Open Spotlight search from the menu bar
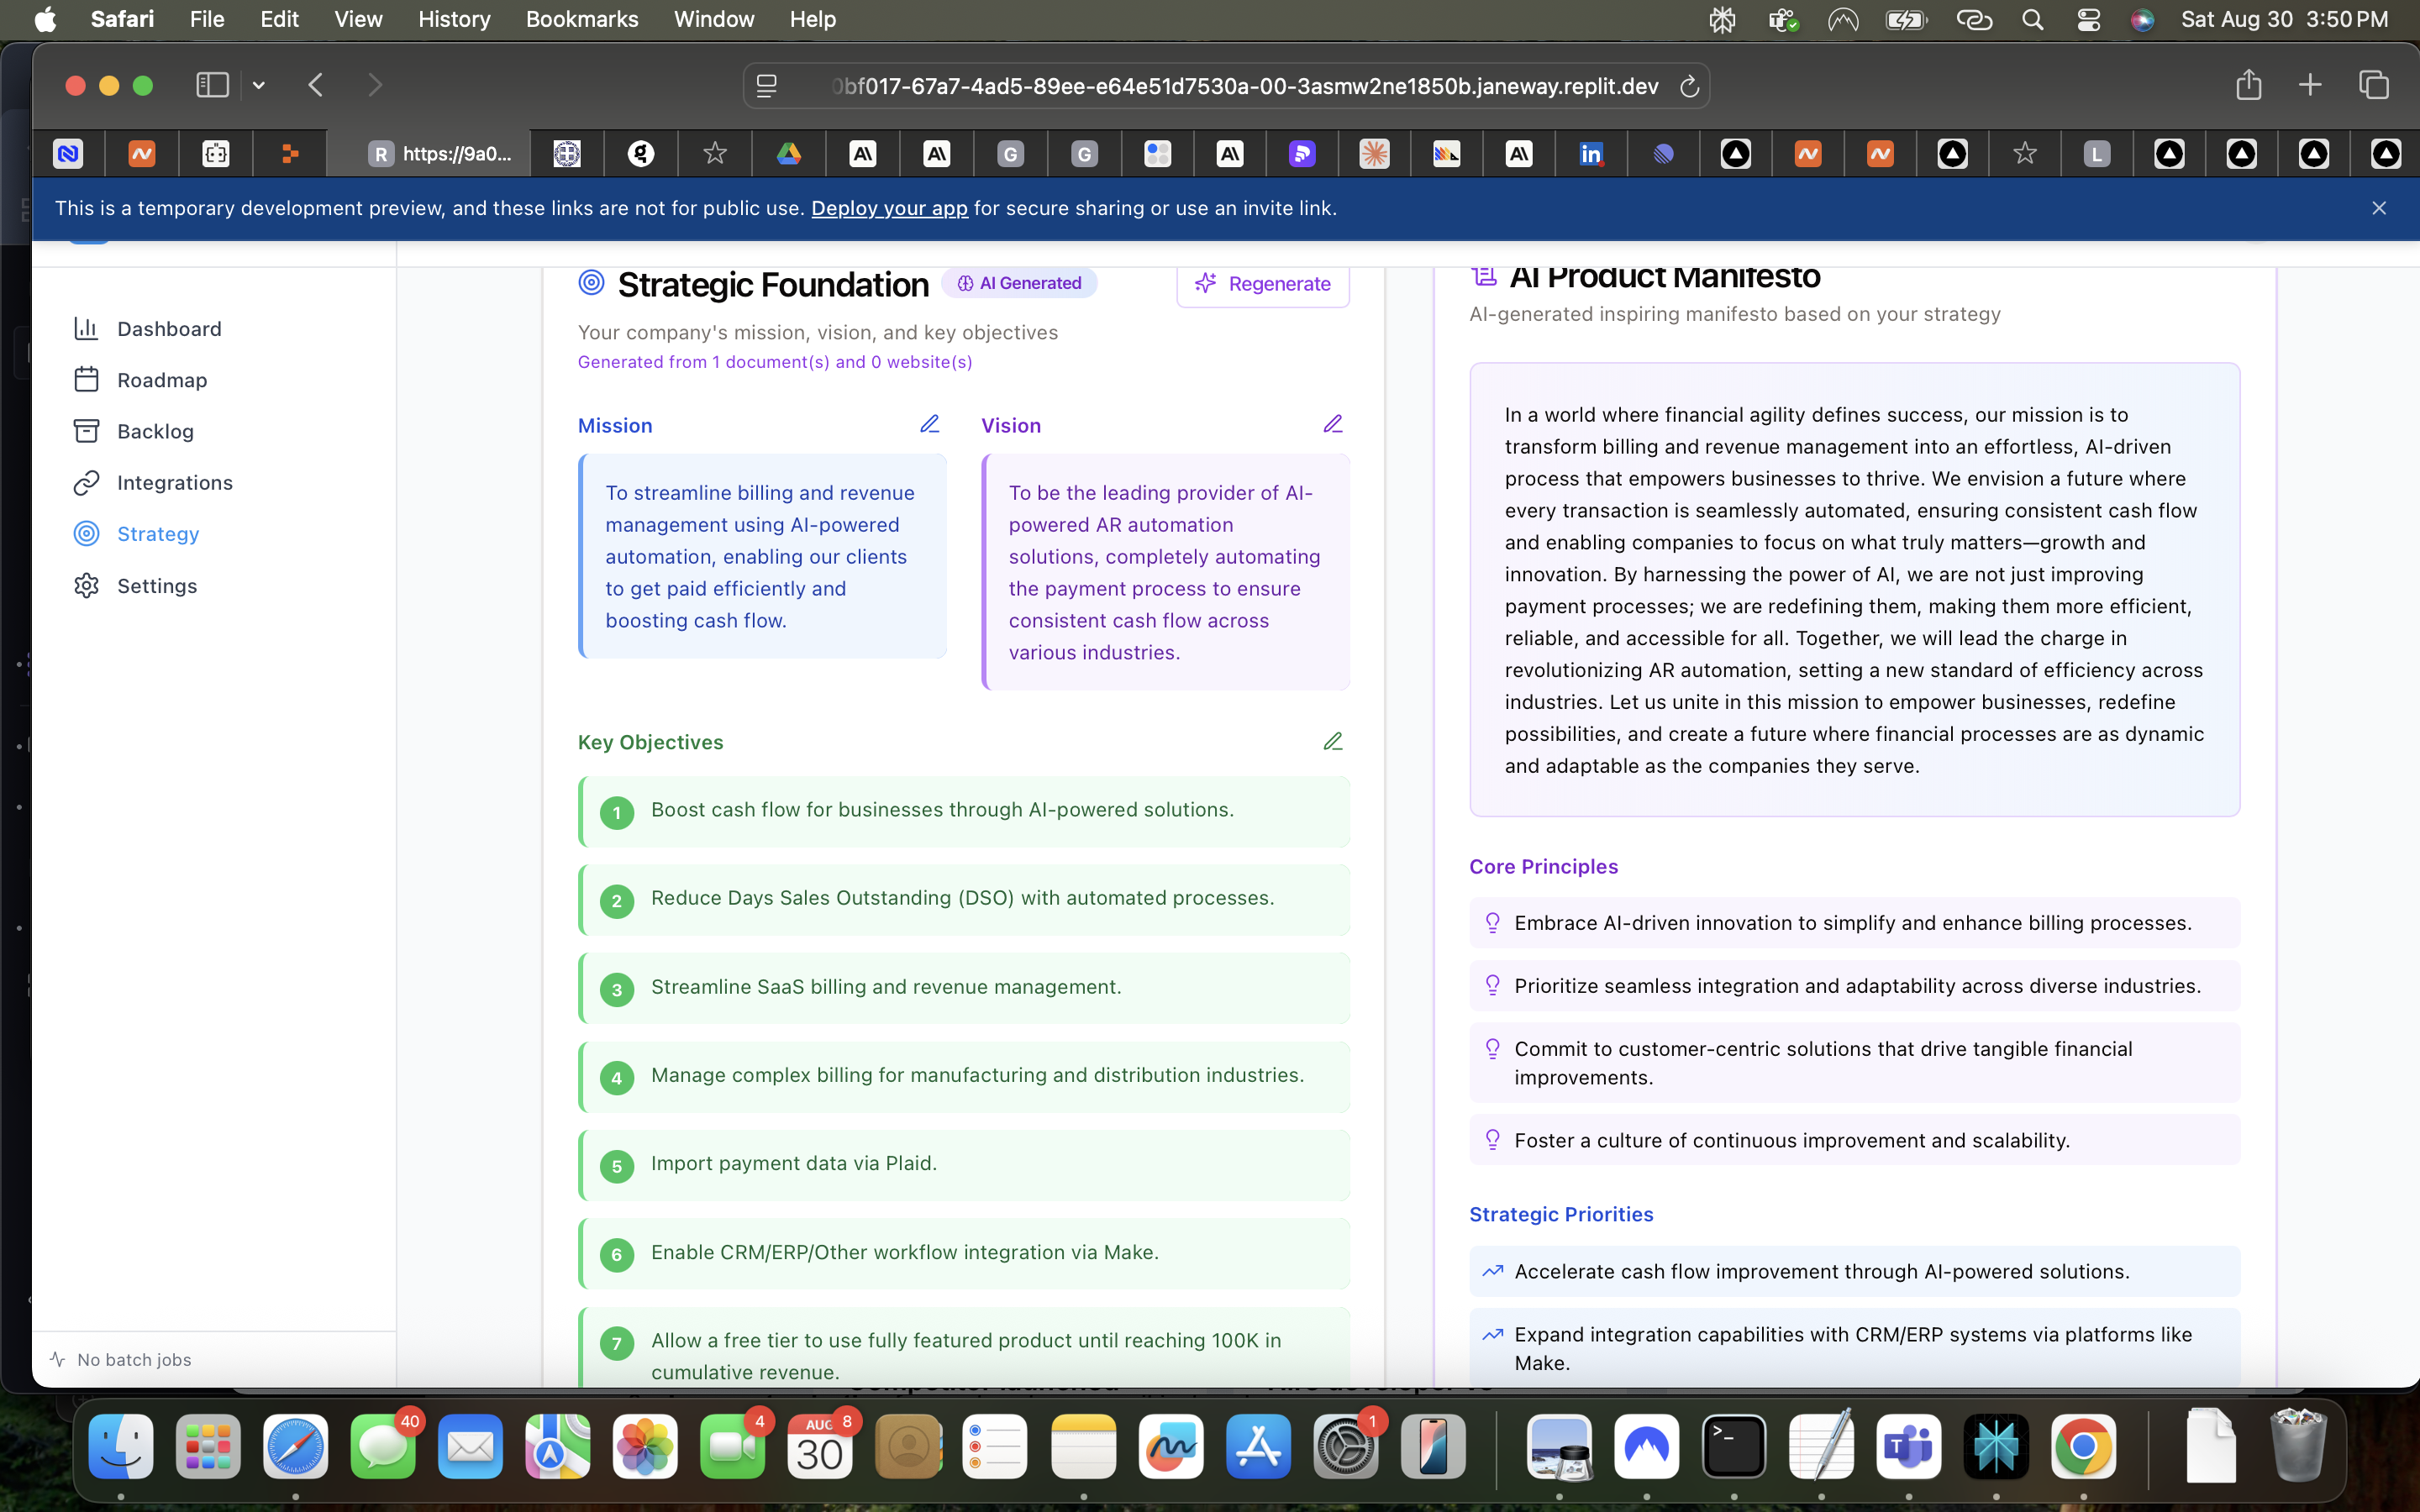2420x1512 pixels. tap(2032, 19)
